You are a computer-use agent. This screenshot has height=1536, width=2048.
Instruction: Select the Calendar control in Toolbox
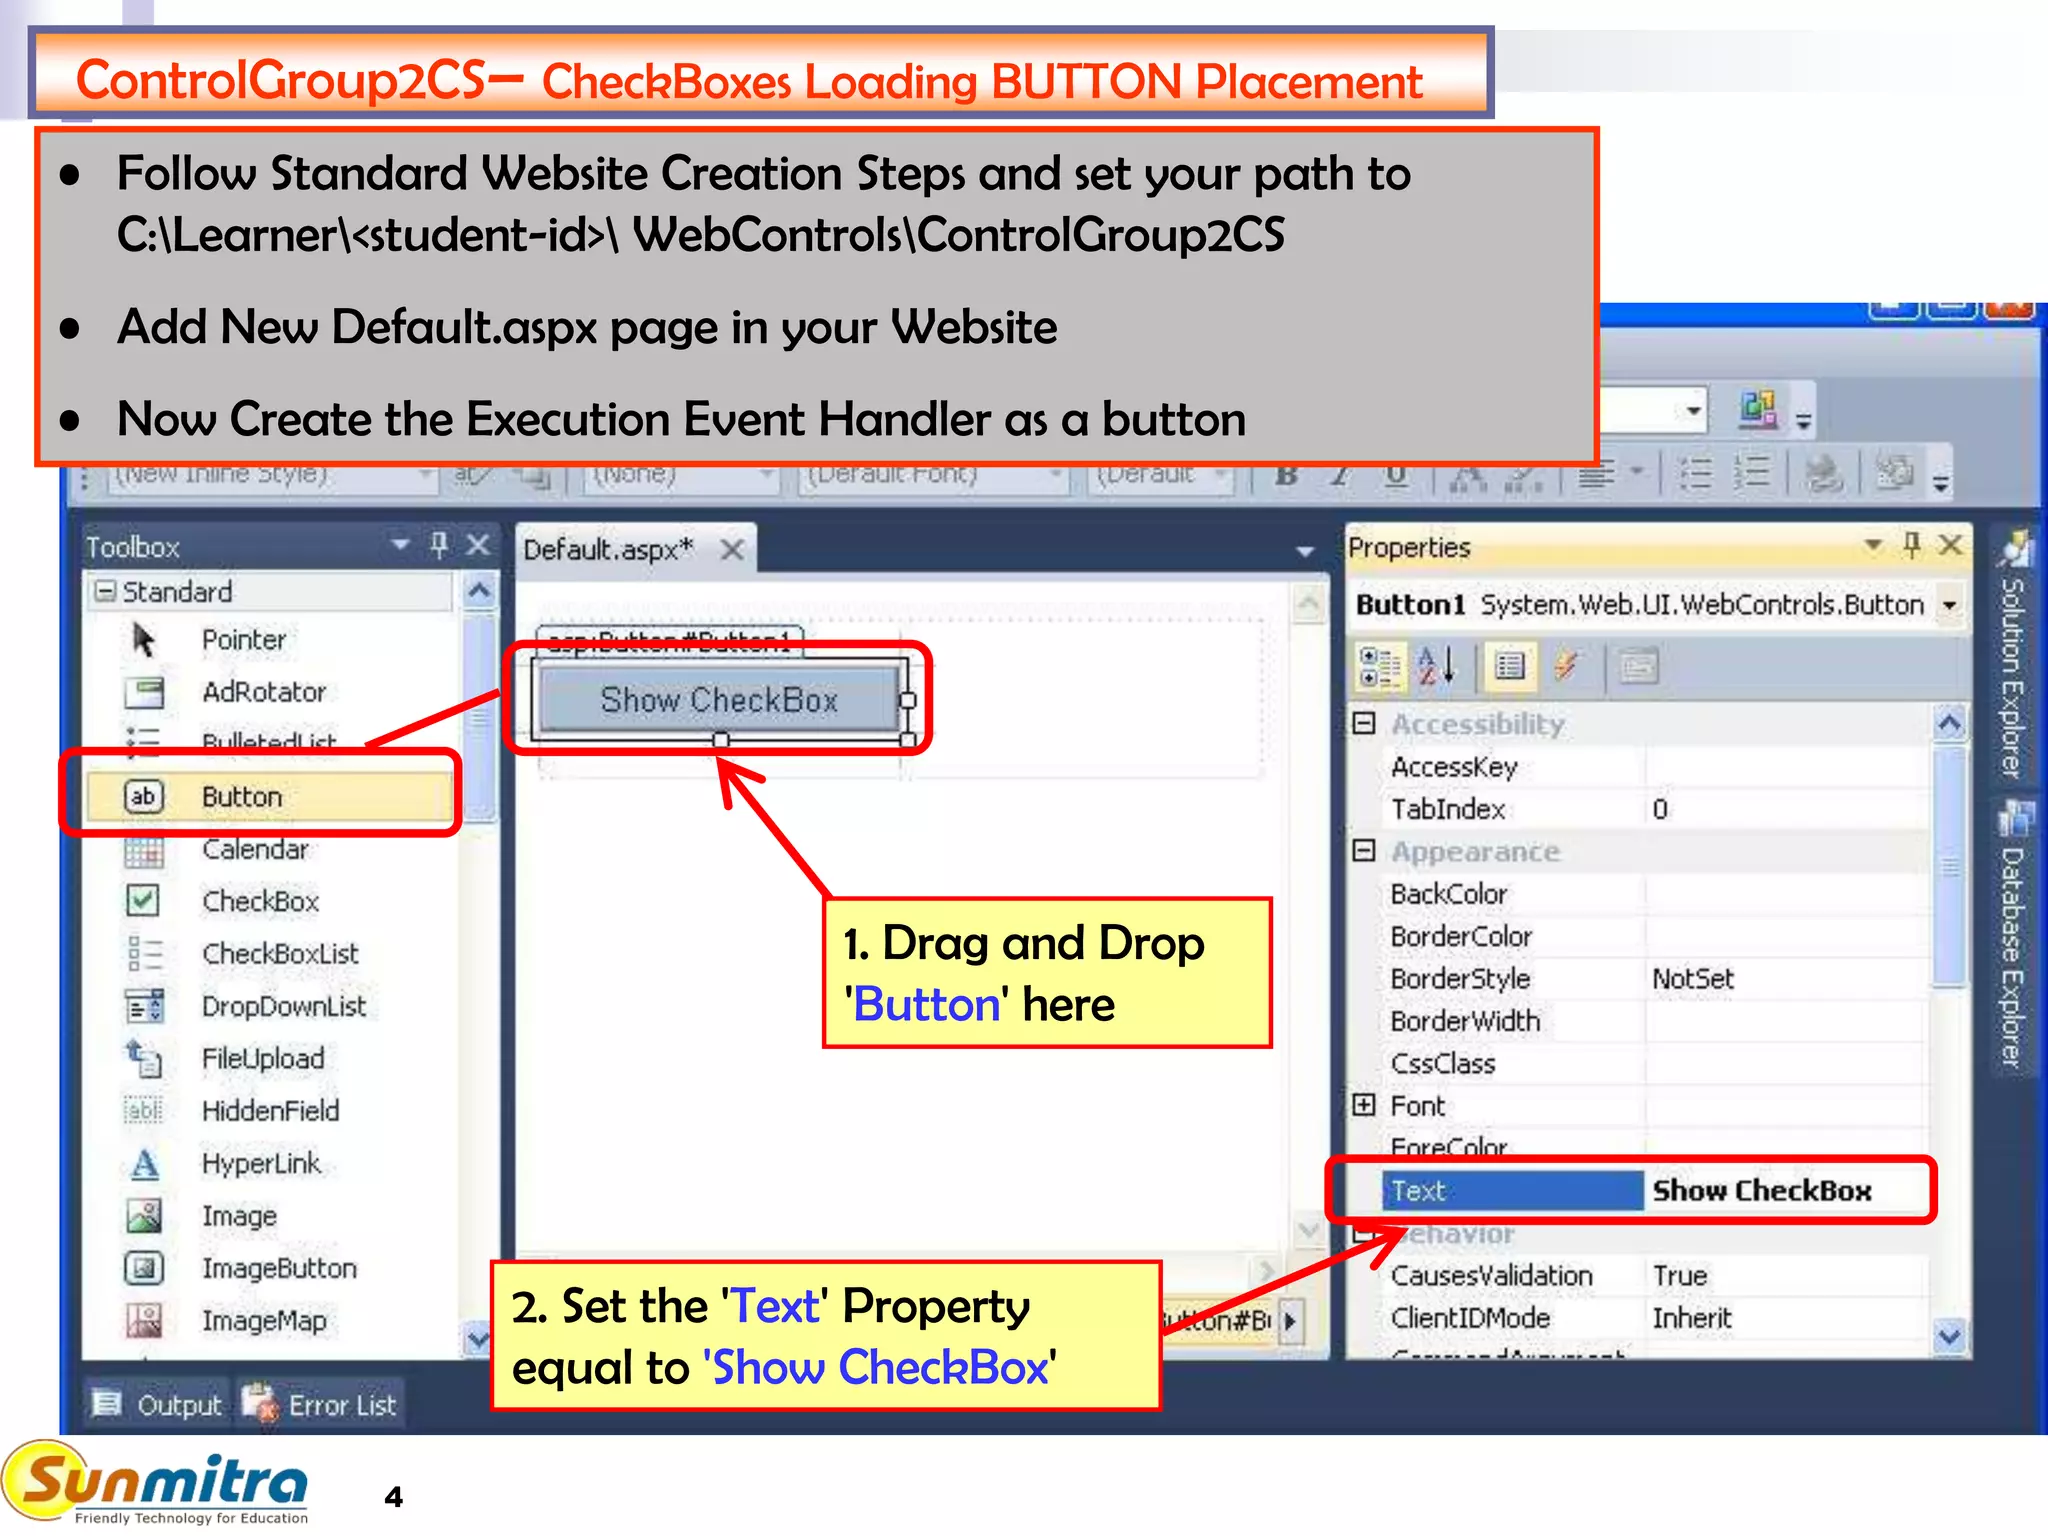[x=255, y=849]
